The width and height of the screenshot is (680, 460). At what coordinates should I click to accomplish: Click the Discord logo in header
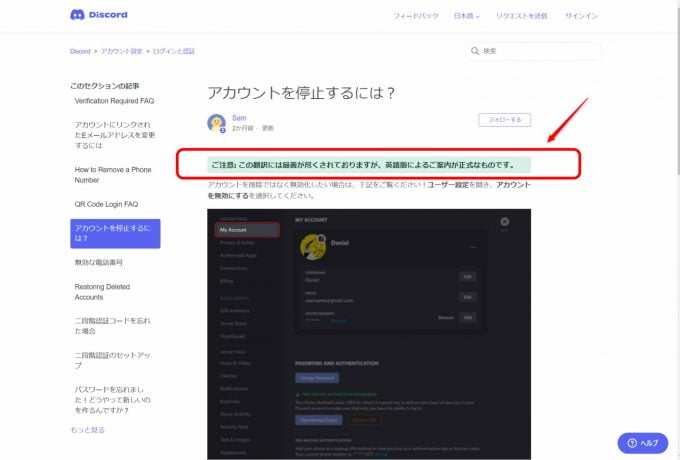point(98,15)
